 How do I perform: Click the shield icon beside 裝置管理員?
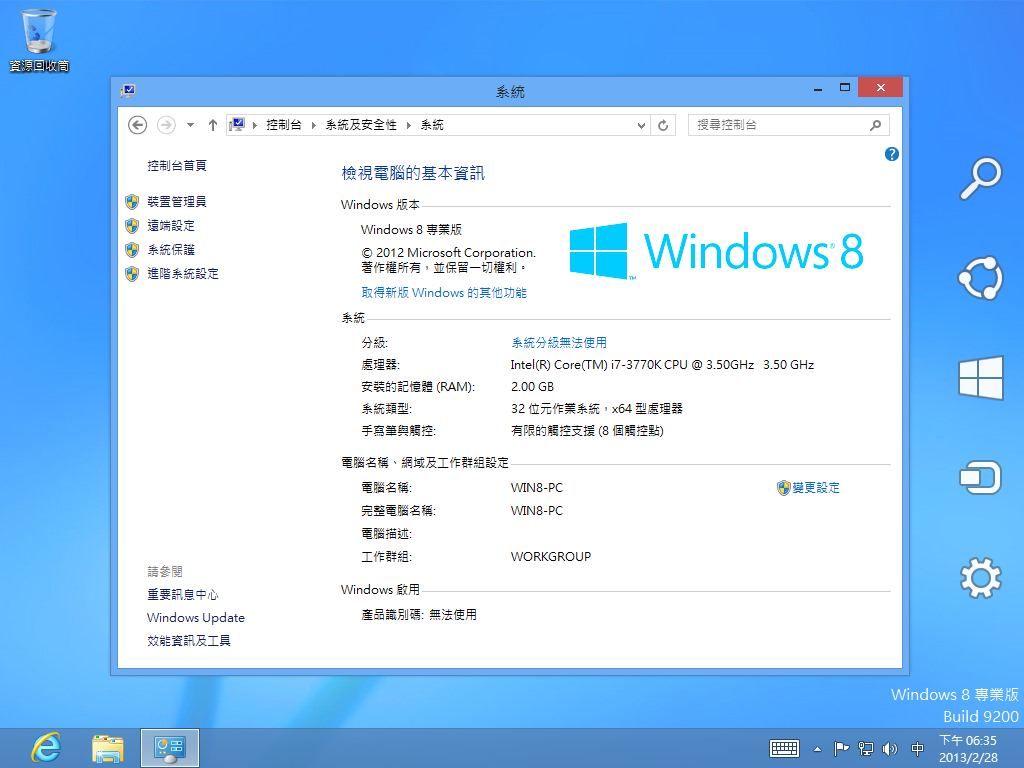coord(132,202)
